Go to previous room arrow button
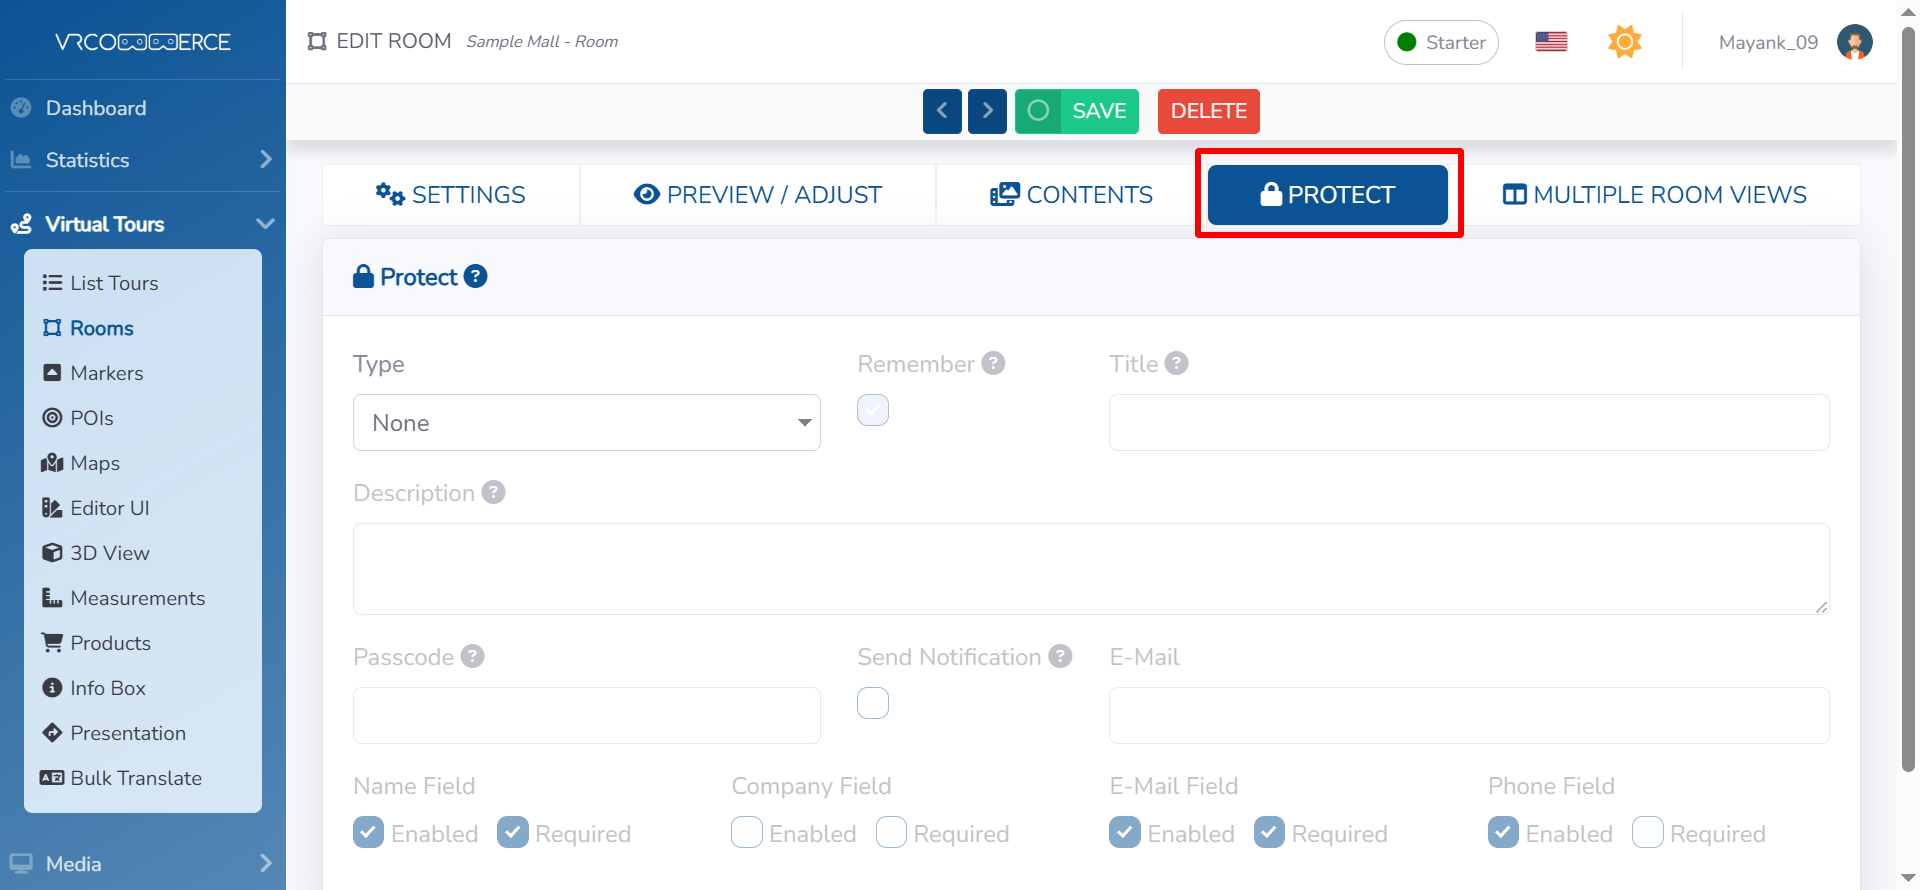 [x=942, y=111]
